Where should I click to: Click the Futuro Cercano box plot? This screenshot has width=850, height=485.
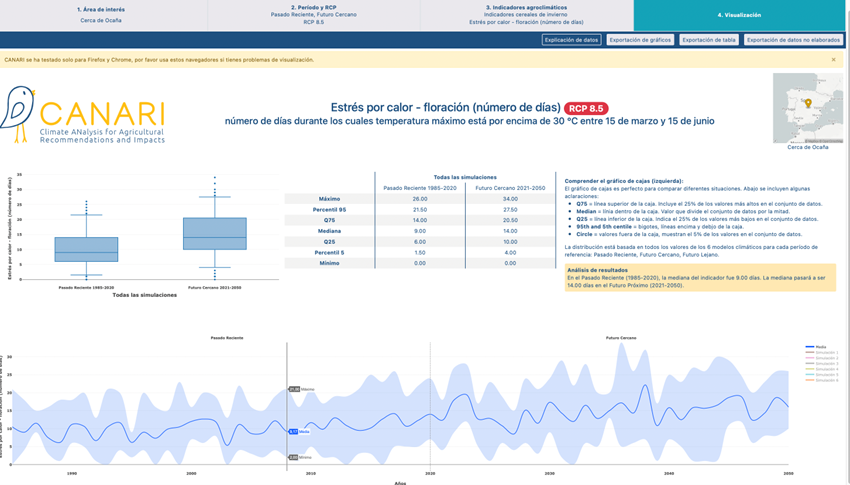pos(215,234)
